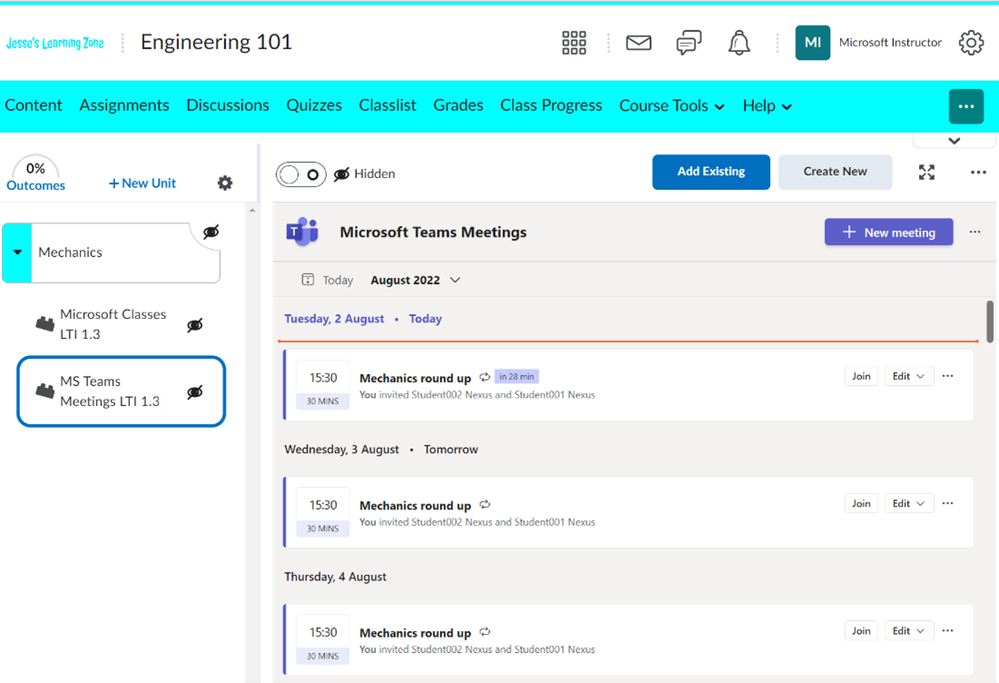This screenshot has width=999, height=683.
Task: Open more options for Tuesday's meeting
Action: [947, 376]
